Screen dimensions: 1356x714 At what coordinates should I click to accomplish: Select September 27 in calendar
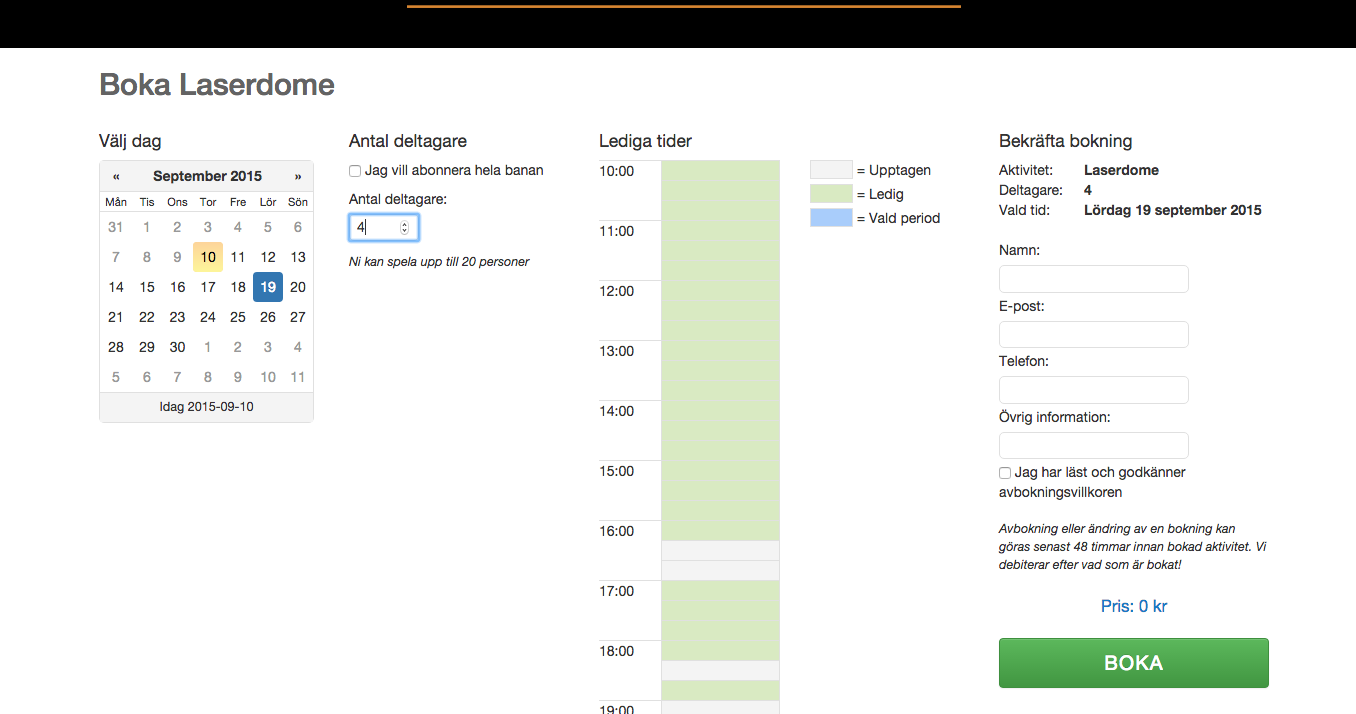click(298, 317)
